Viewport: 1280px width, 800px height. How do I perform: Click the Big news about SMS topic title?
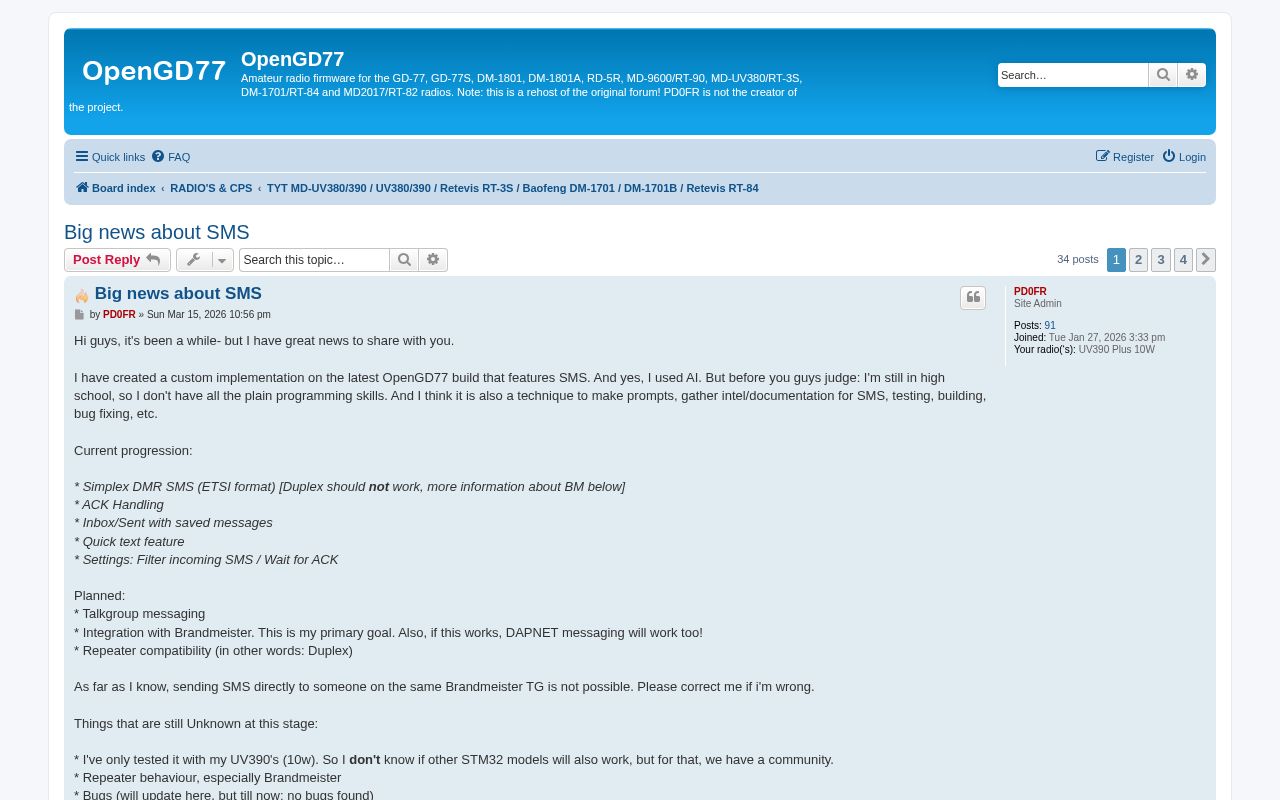click(x=157, y=232)
